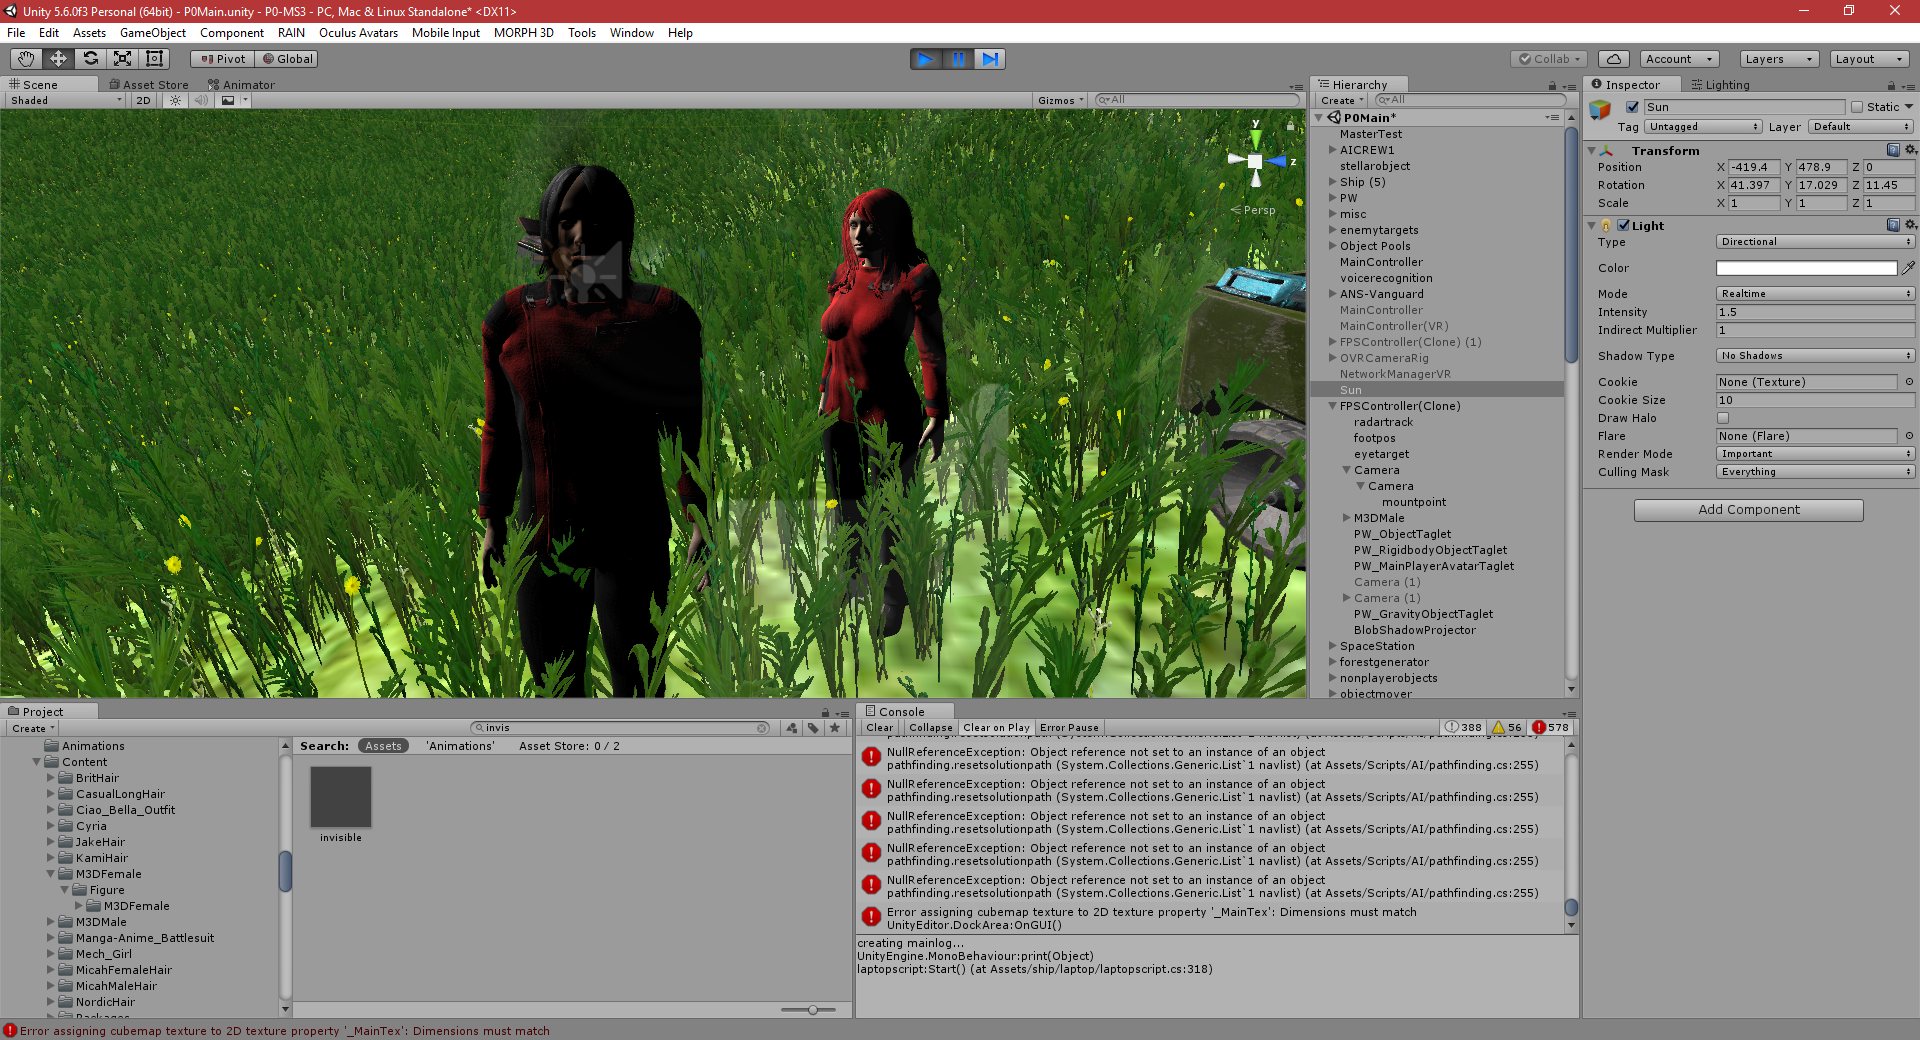
Task: Open Light component help book icon
Action: (x=1893, y=225)
